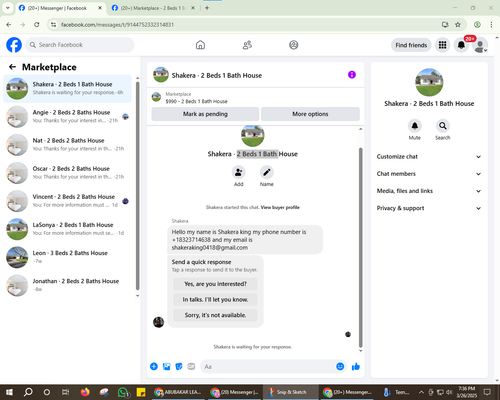
Task: Open Leon - 3 Beds 2 Baths House chat
Action: pyautogui.click(x=67, y=257)
